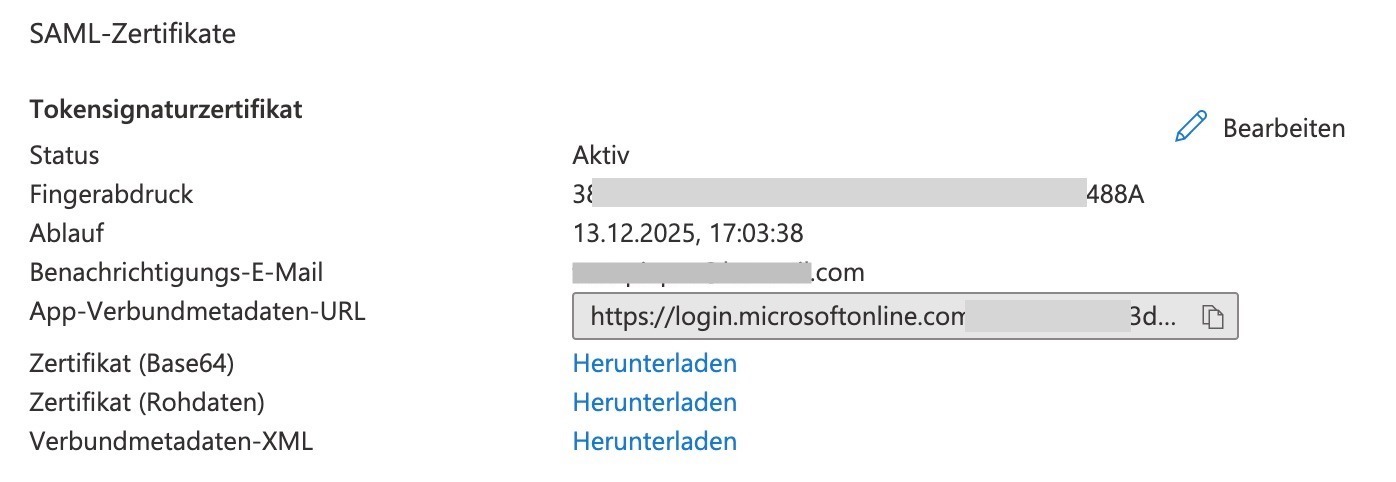Select the Aktiv status value
This screenshot has width=1396, height=482.
click(601, 155)
